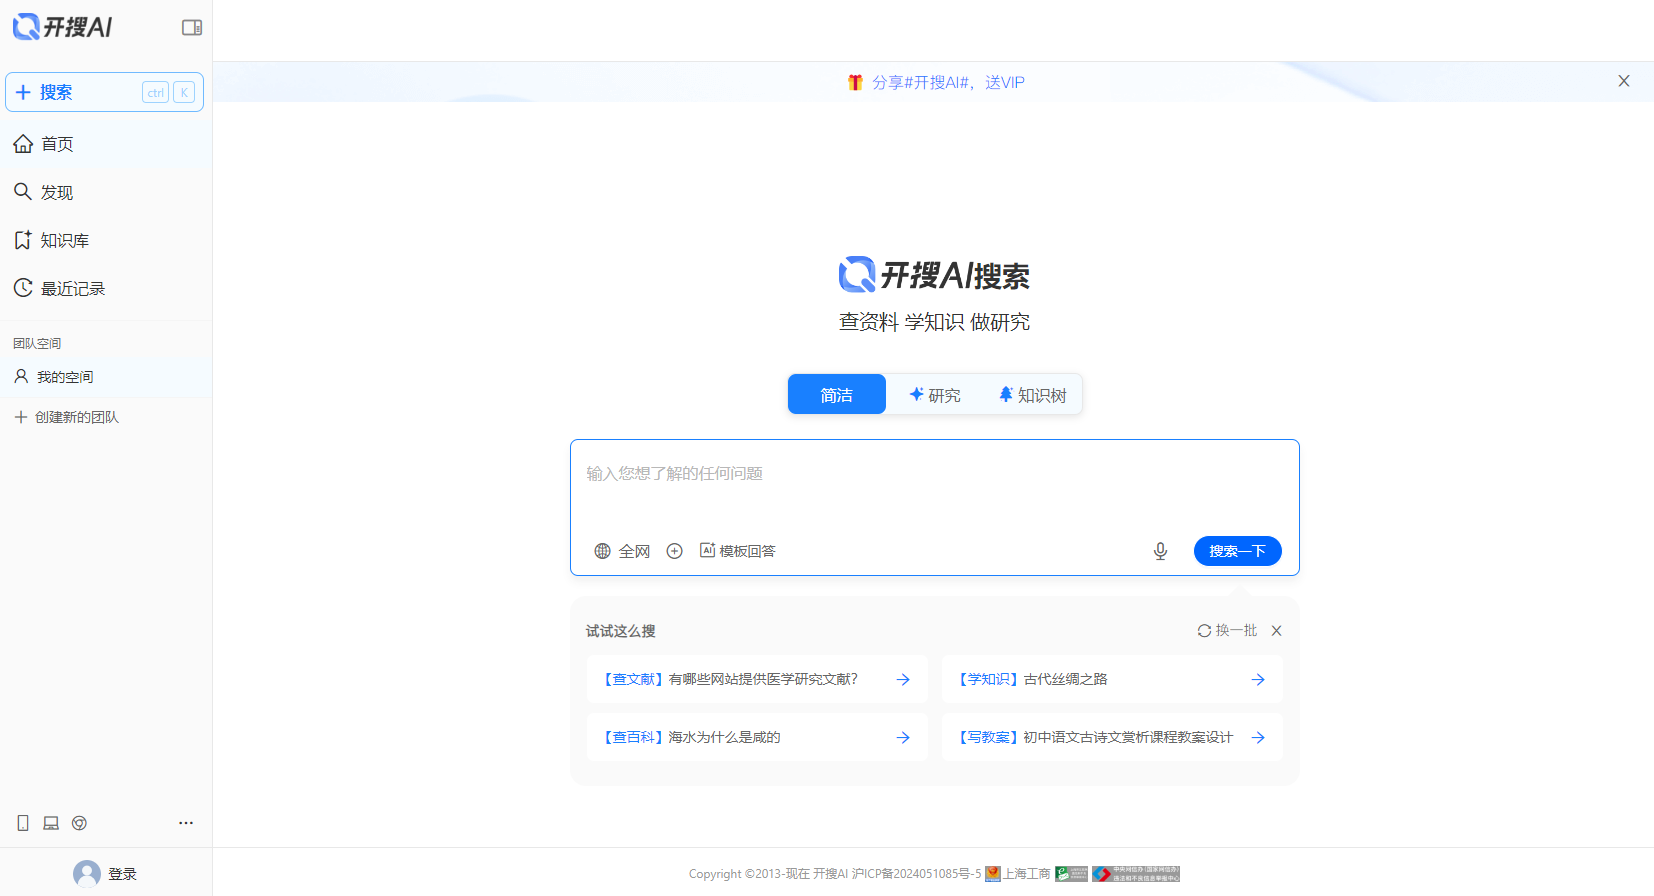The image size is (1654, 896).
Task: Click the clock icon beside 最近记录
Action: 23,288
